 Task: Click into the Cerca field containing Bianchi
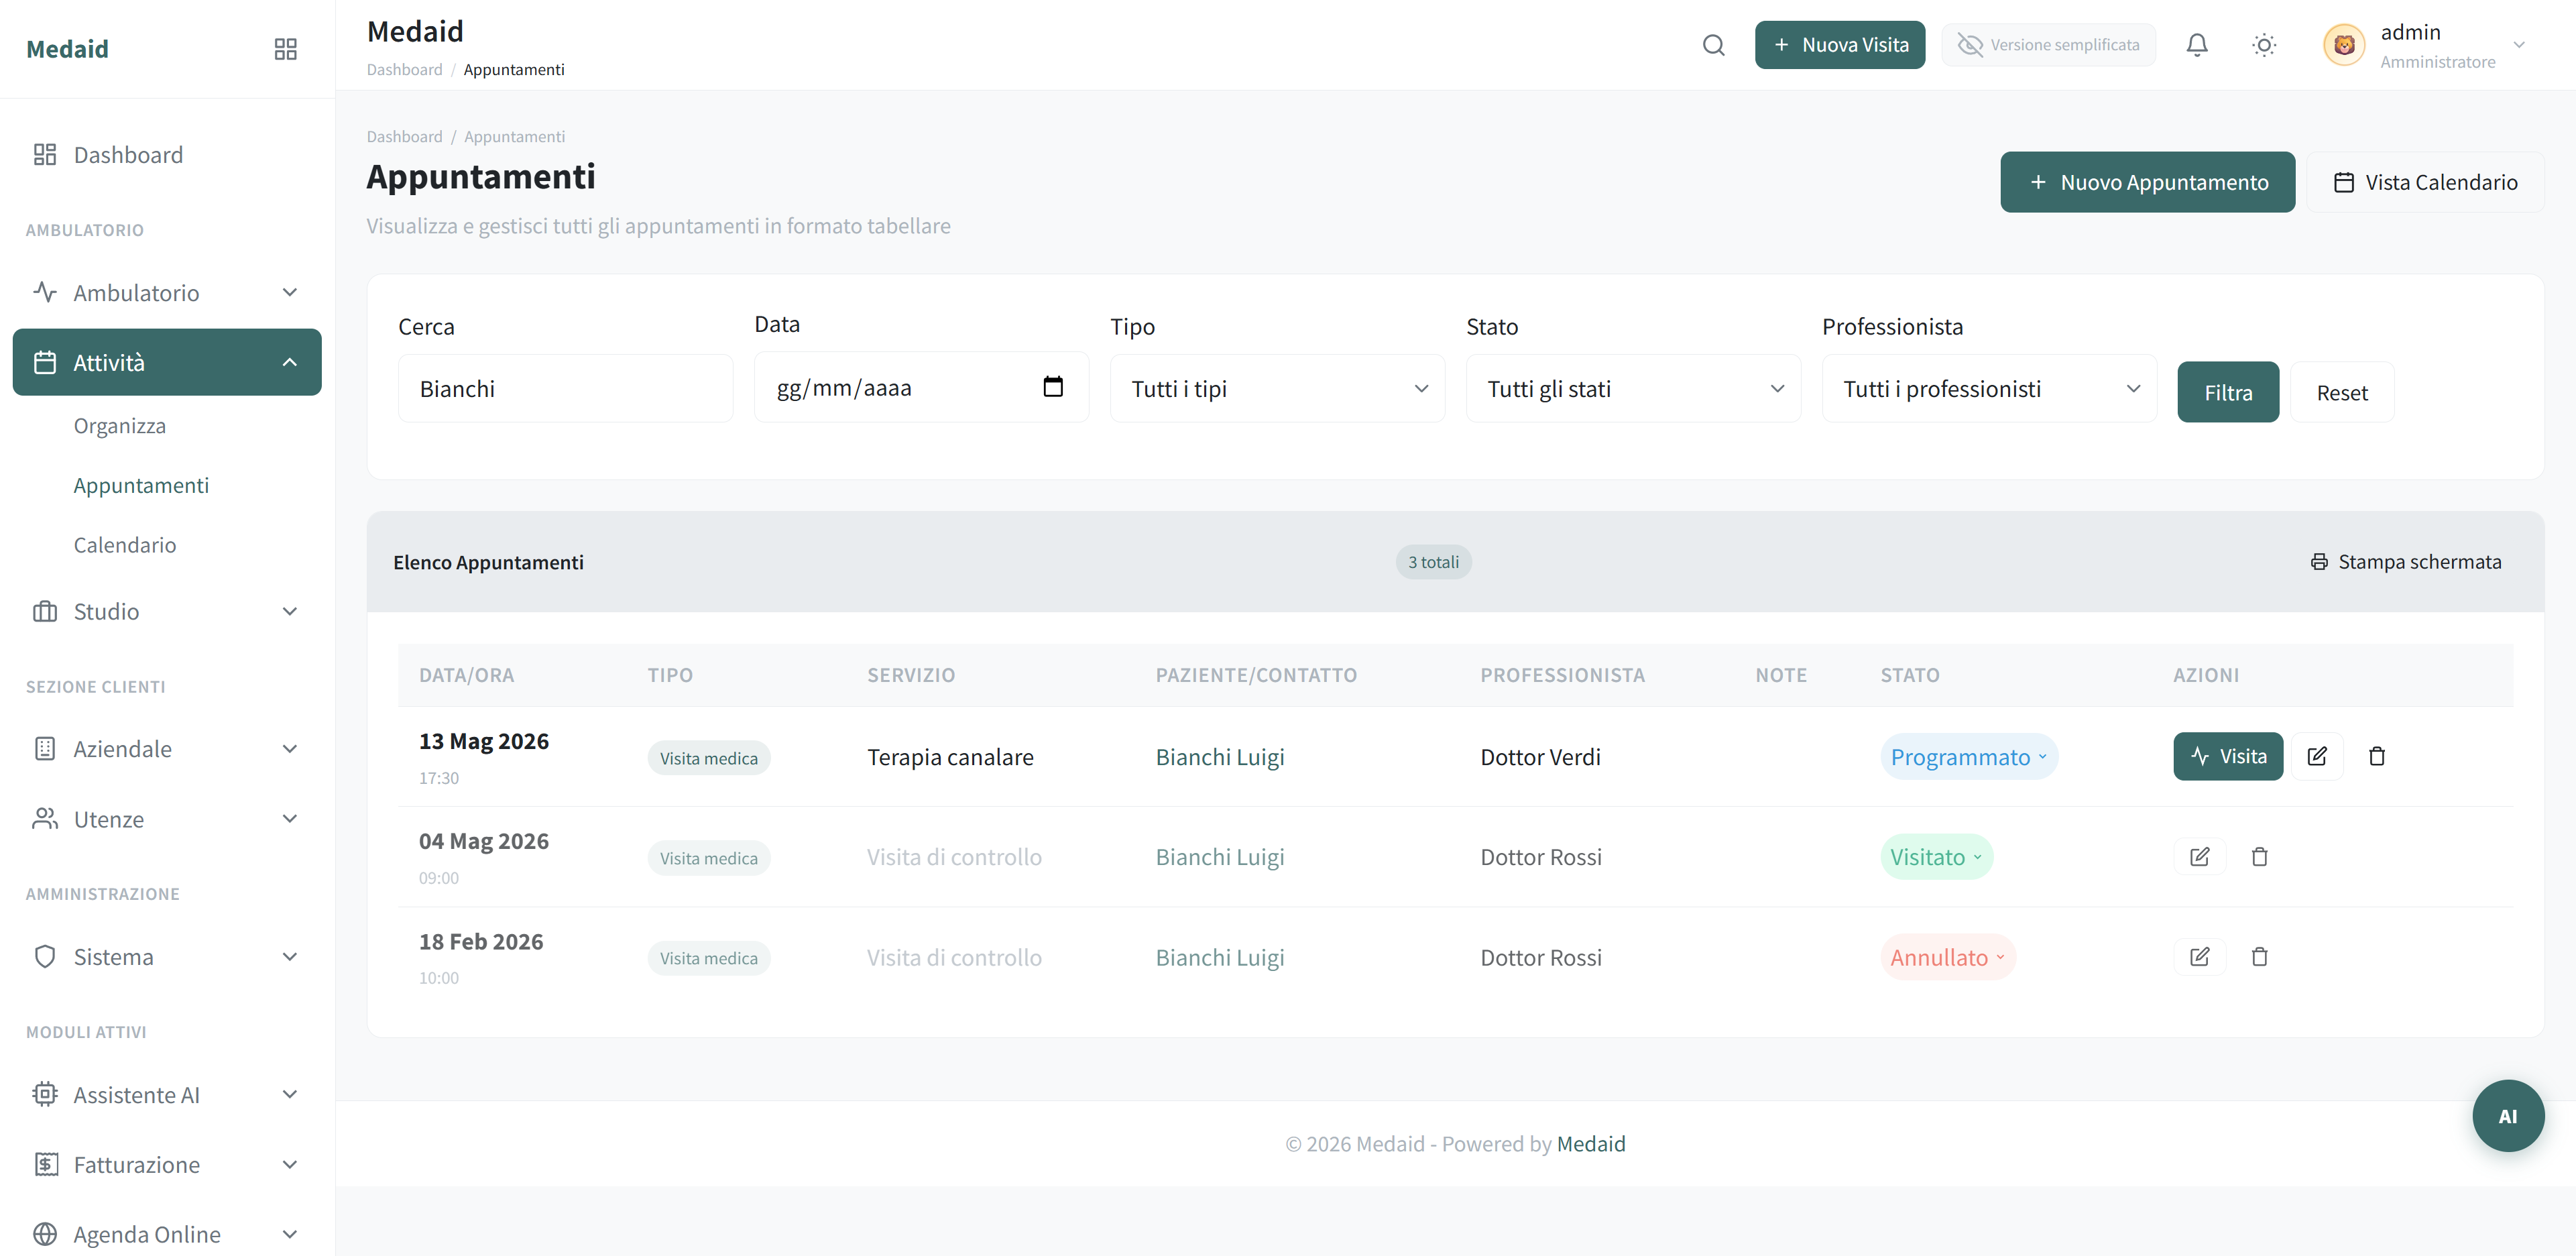[565, 389]
